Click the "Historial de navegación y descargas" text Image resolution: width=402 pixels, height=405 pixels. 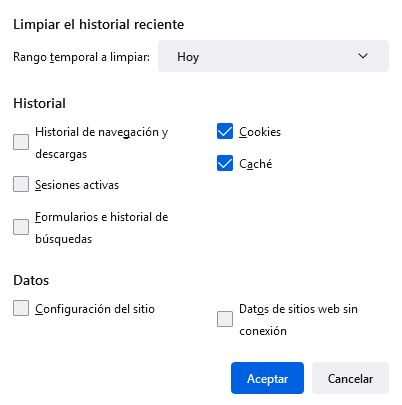[x=102, y=143]
